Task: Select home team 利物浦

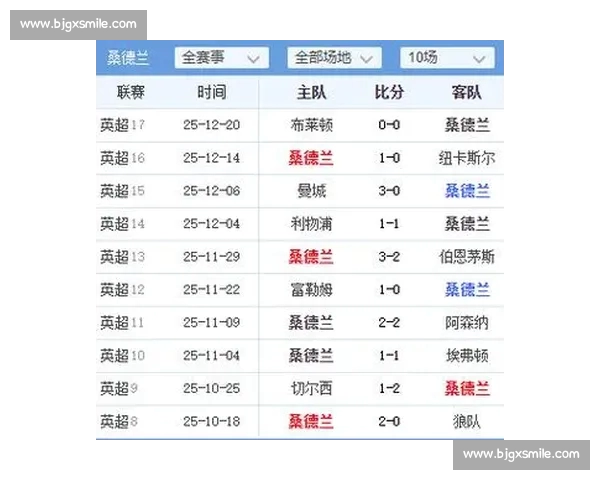Action: 311,224
